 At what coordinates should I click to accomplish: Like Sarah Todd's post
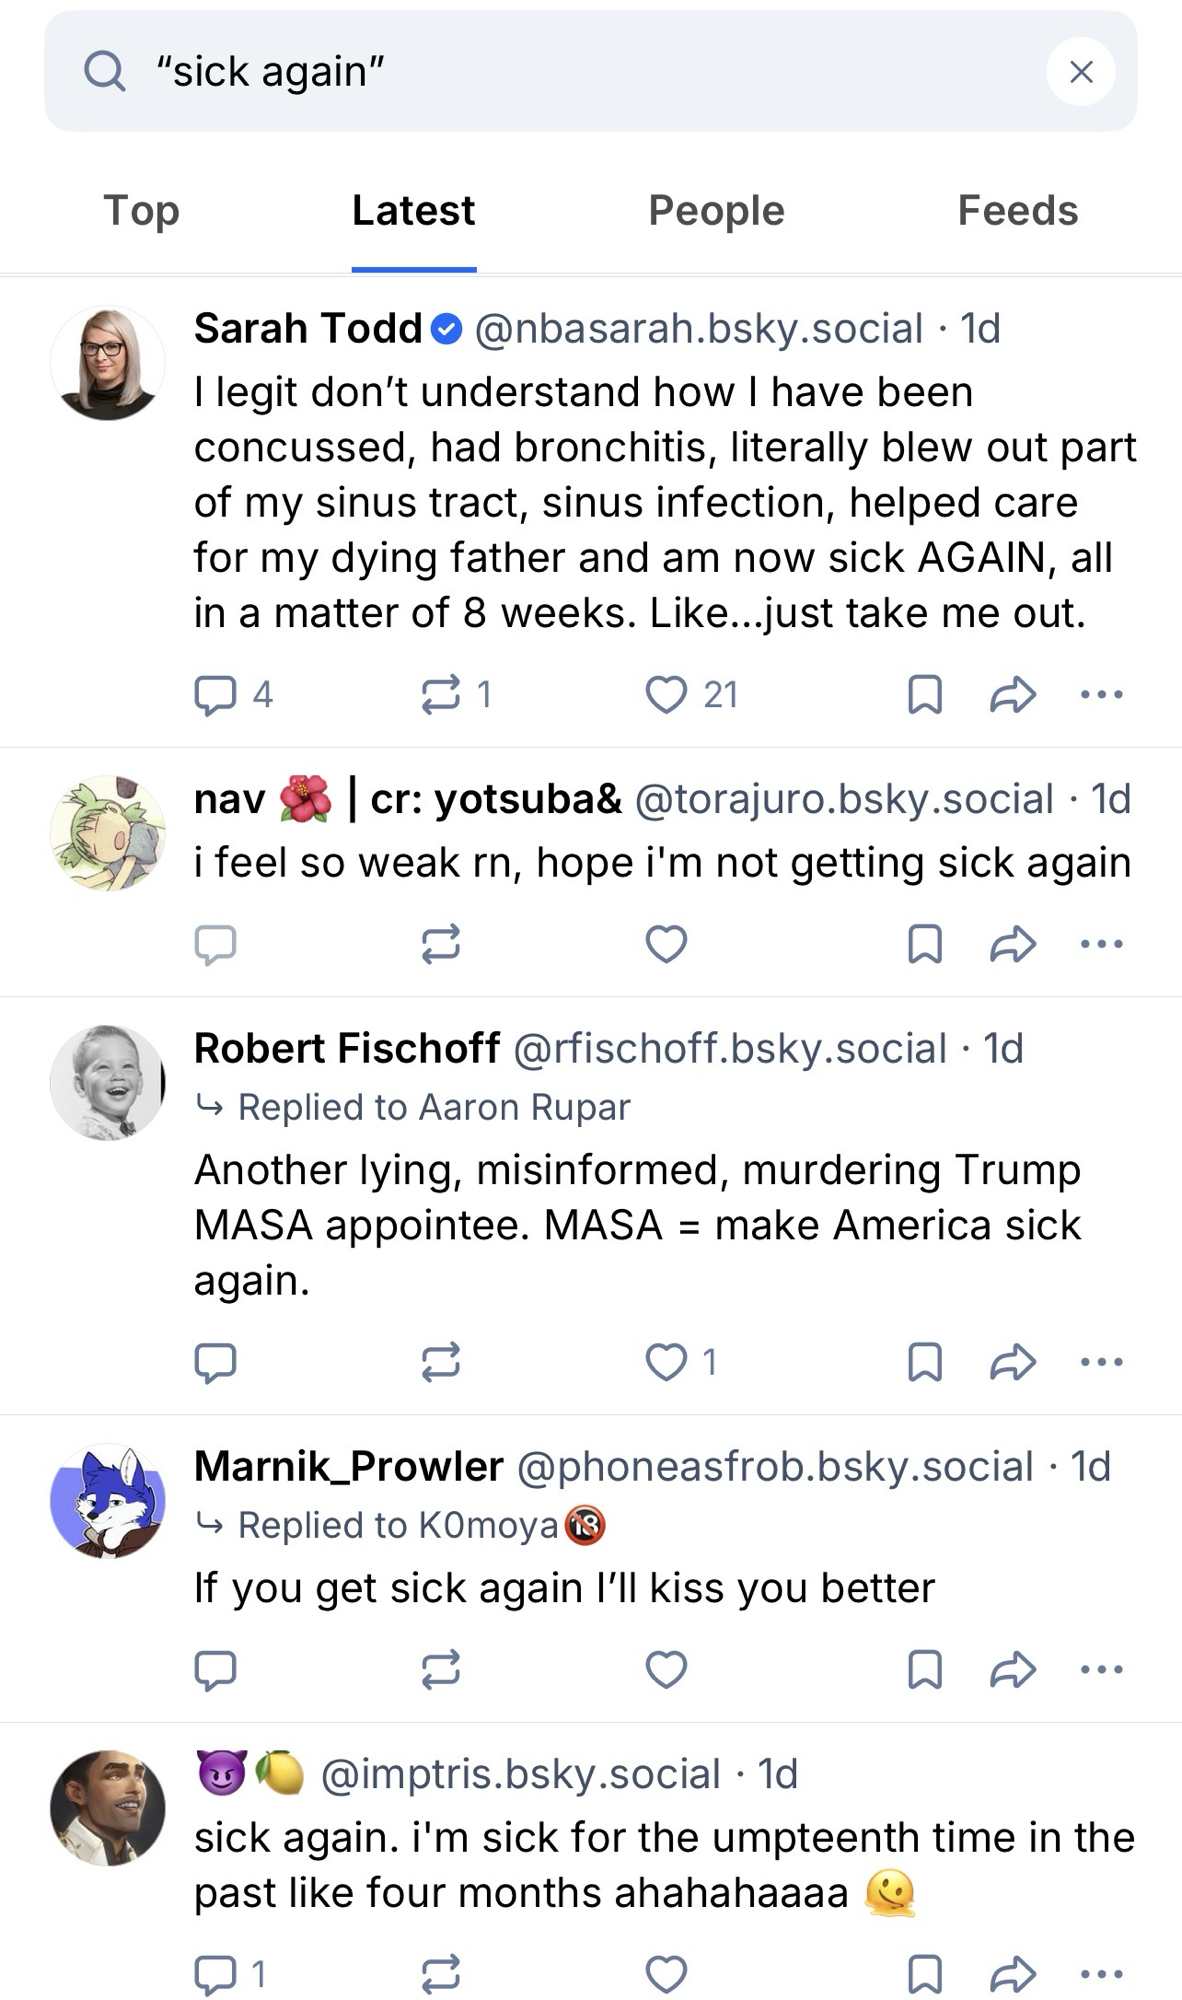click(x=666, y=694)
